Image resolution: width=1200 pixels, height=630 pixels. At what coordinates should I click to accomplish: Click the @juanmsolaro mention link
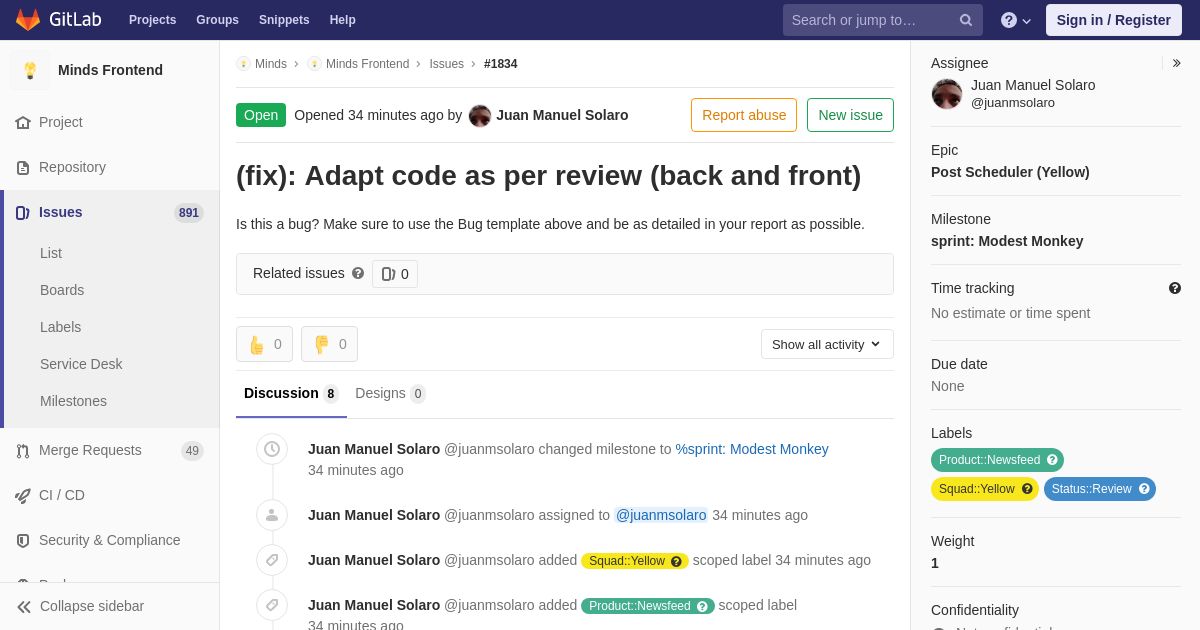tap(661, 515)
